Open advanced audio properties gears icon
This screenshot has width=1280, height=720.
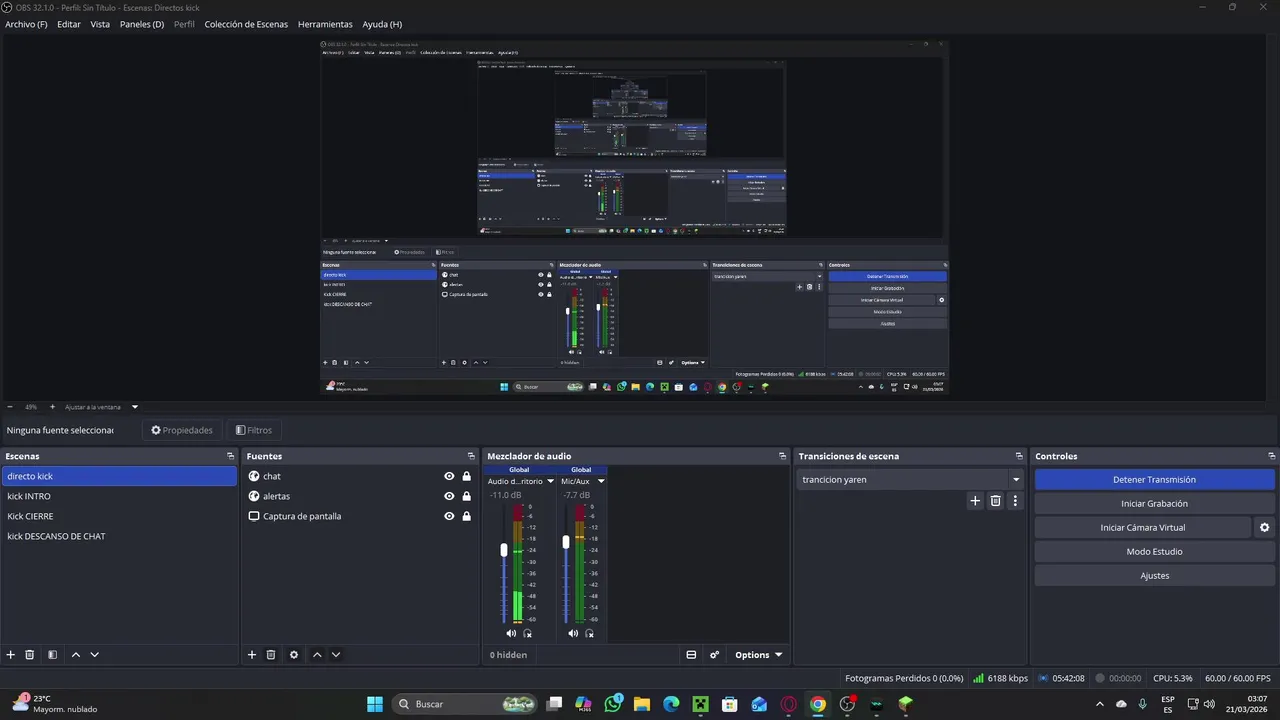click(714, 655)
